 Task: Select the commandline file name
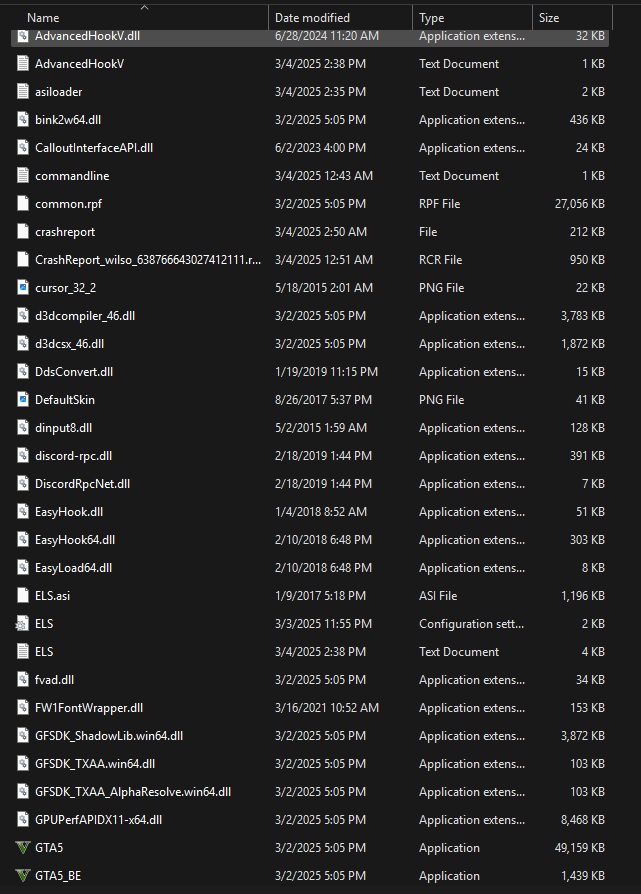tap(72, 176)
